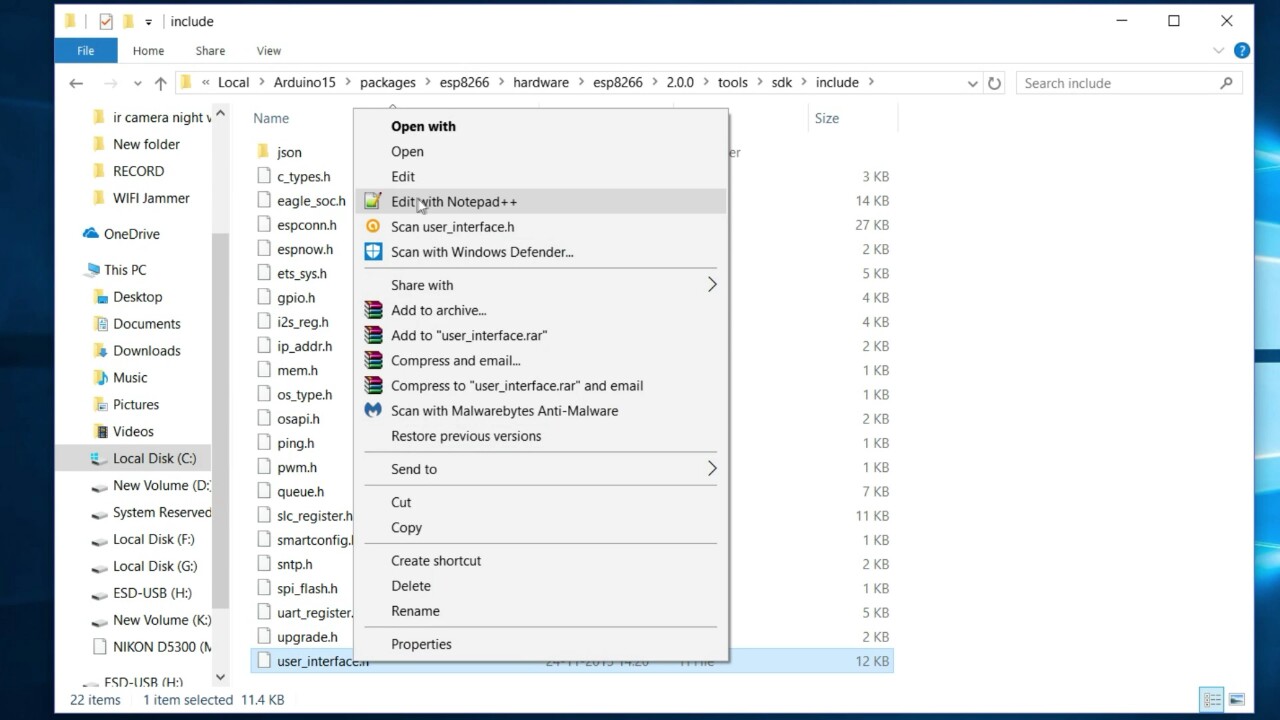The image size is (1280, 720).
Task: Open the WIFI Jammer folder in the sidebar
Action: pyautogui.click(x=151, y=198)
